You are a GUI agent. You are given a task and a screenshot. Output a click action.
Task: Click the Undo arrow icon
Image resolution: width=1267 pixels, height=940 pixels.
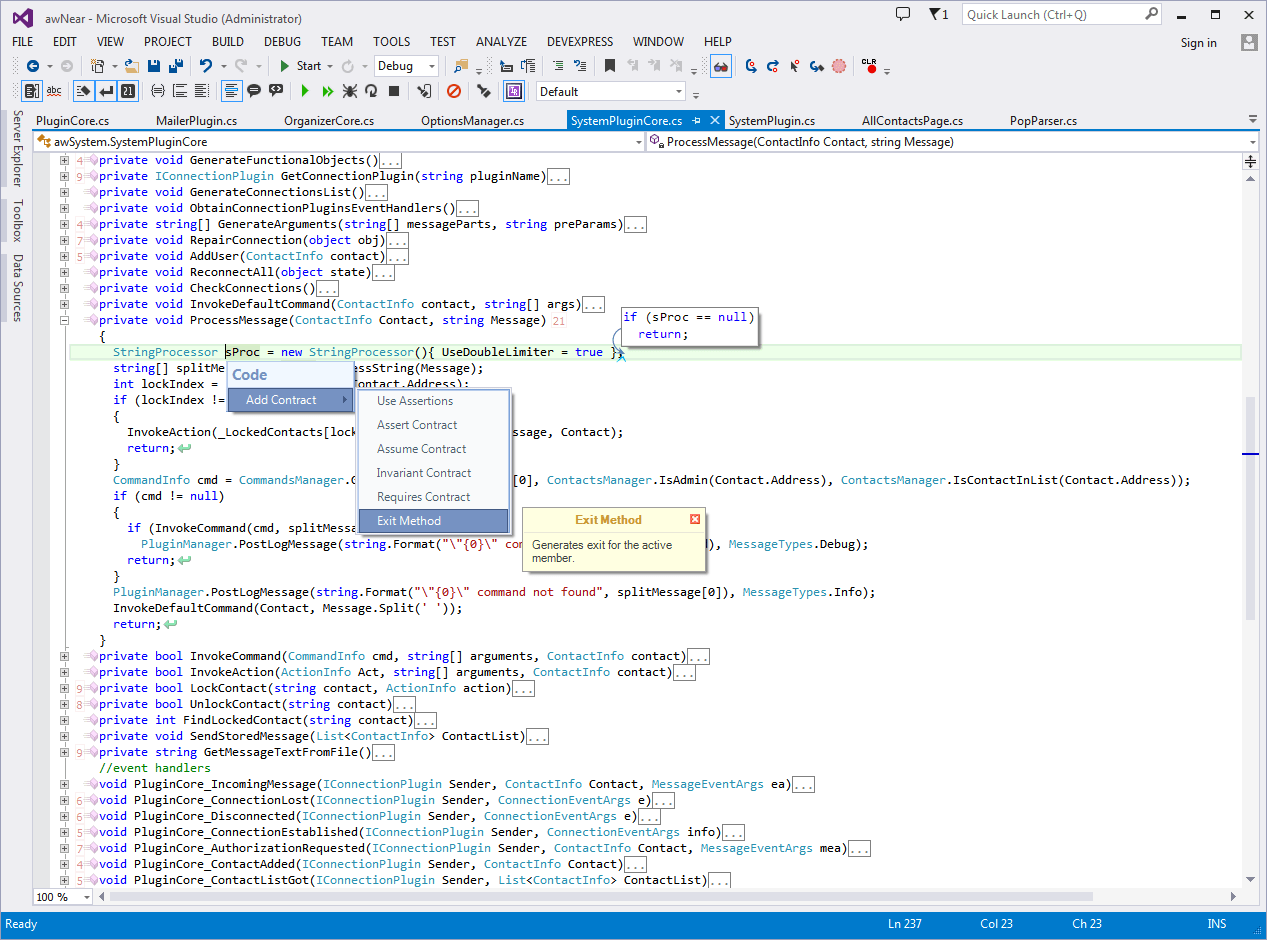(206, 66)
